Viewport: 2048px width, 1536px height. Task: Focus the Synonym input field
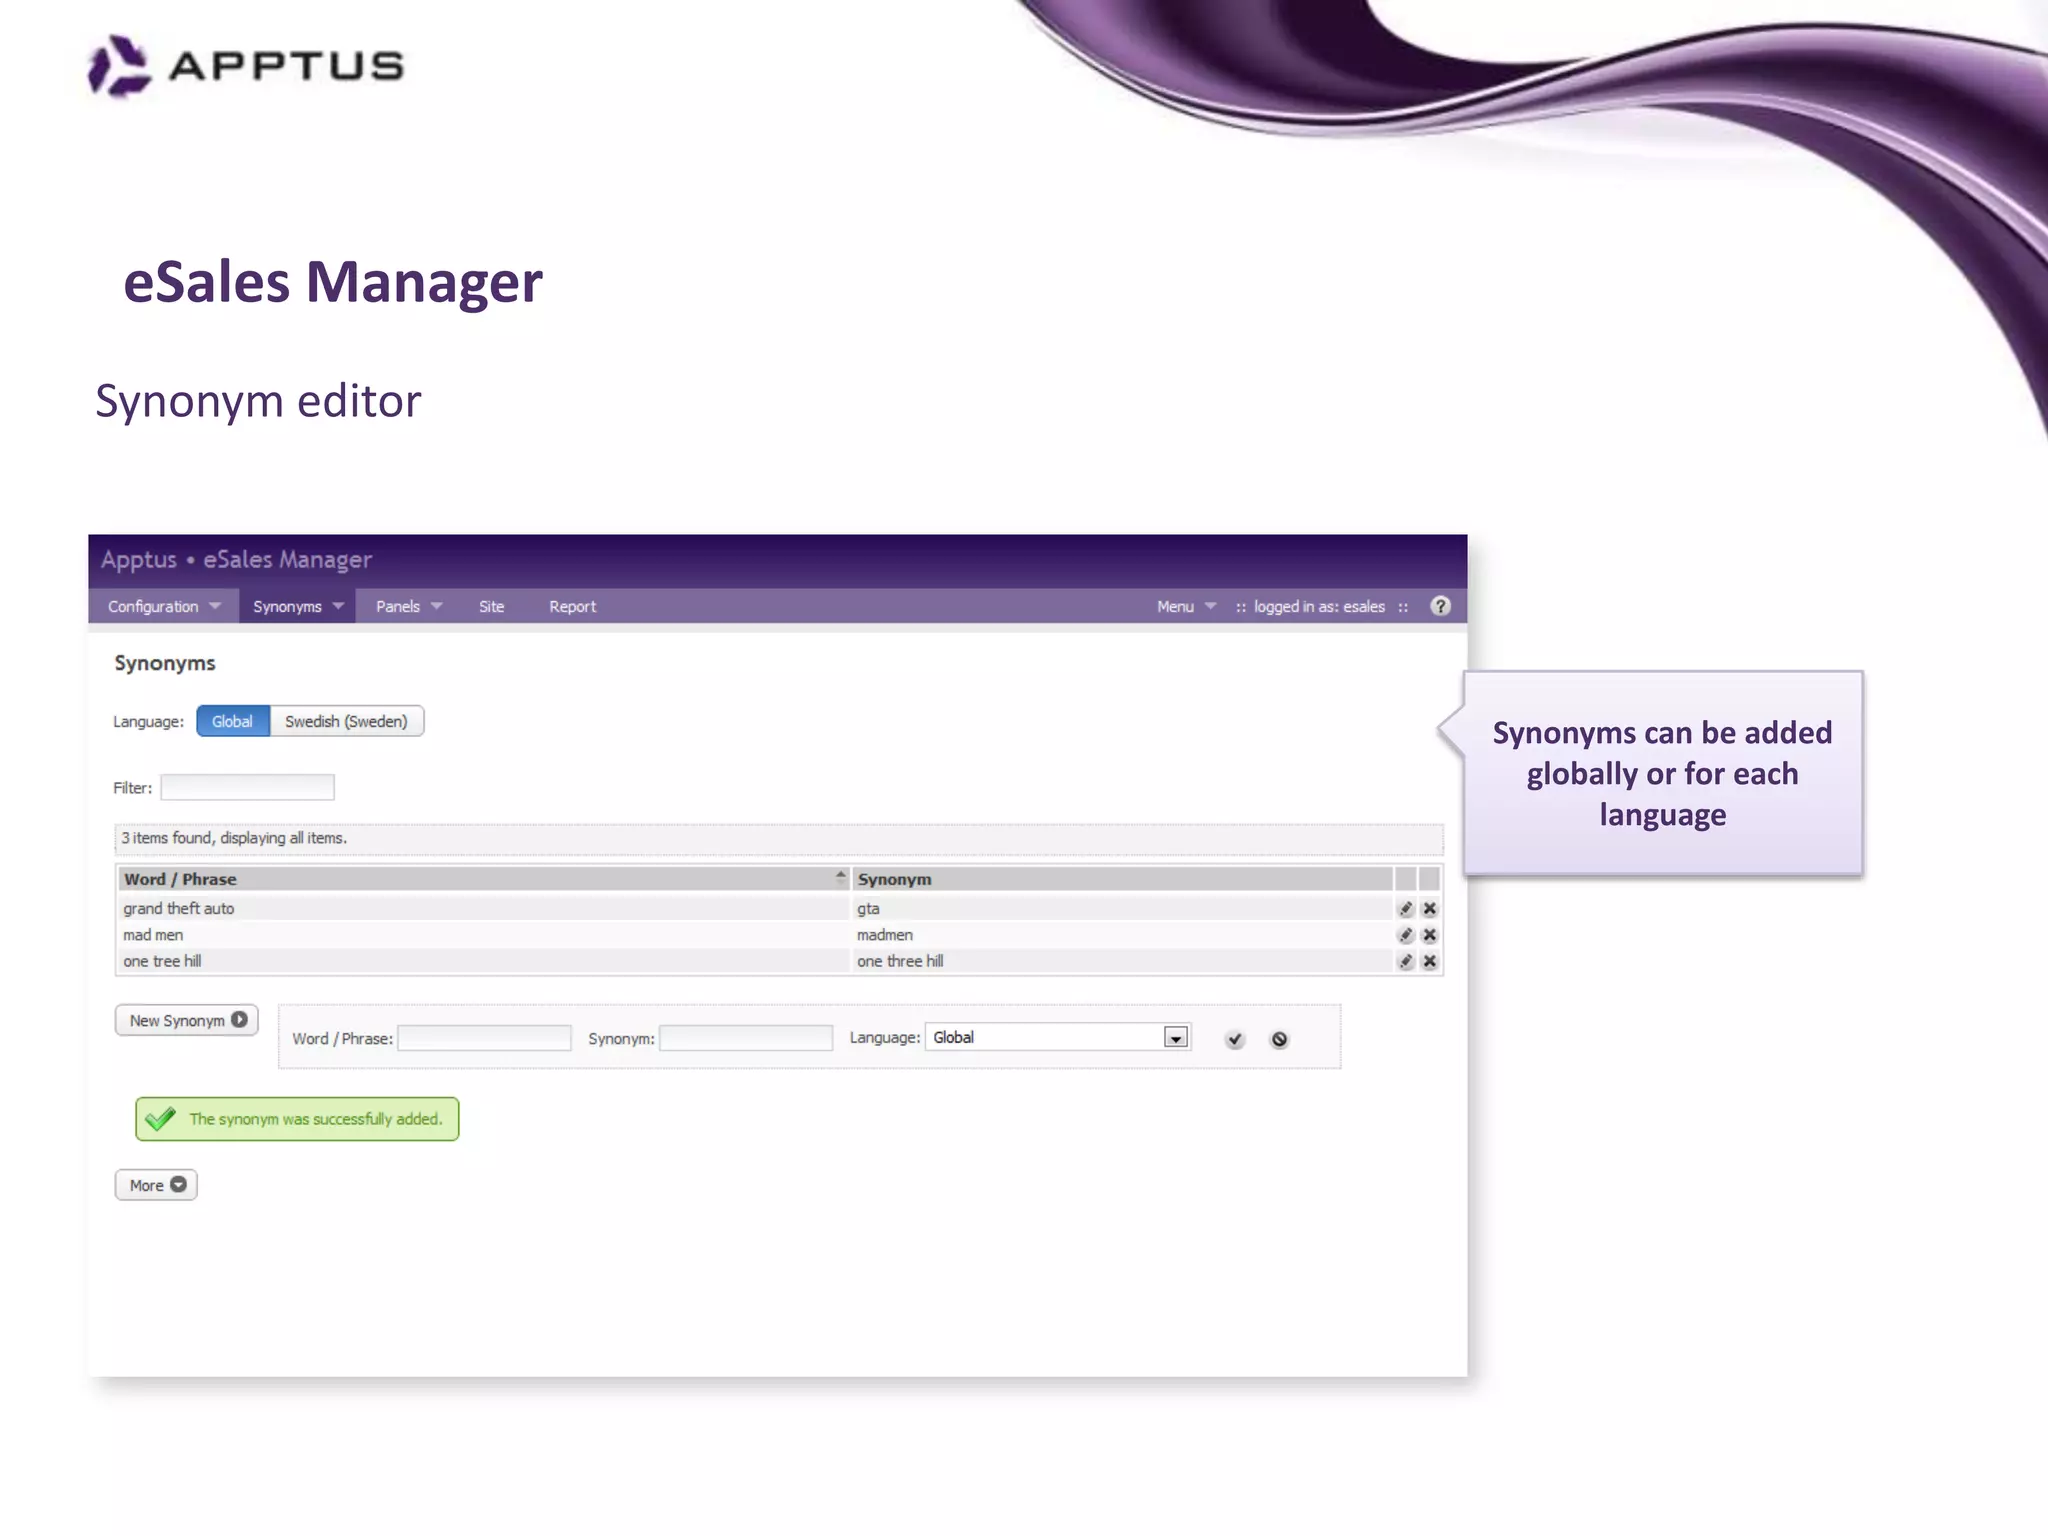click(x=746, y=1038)
